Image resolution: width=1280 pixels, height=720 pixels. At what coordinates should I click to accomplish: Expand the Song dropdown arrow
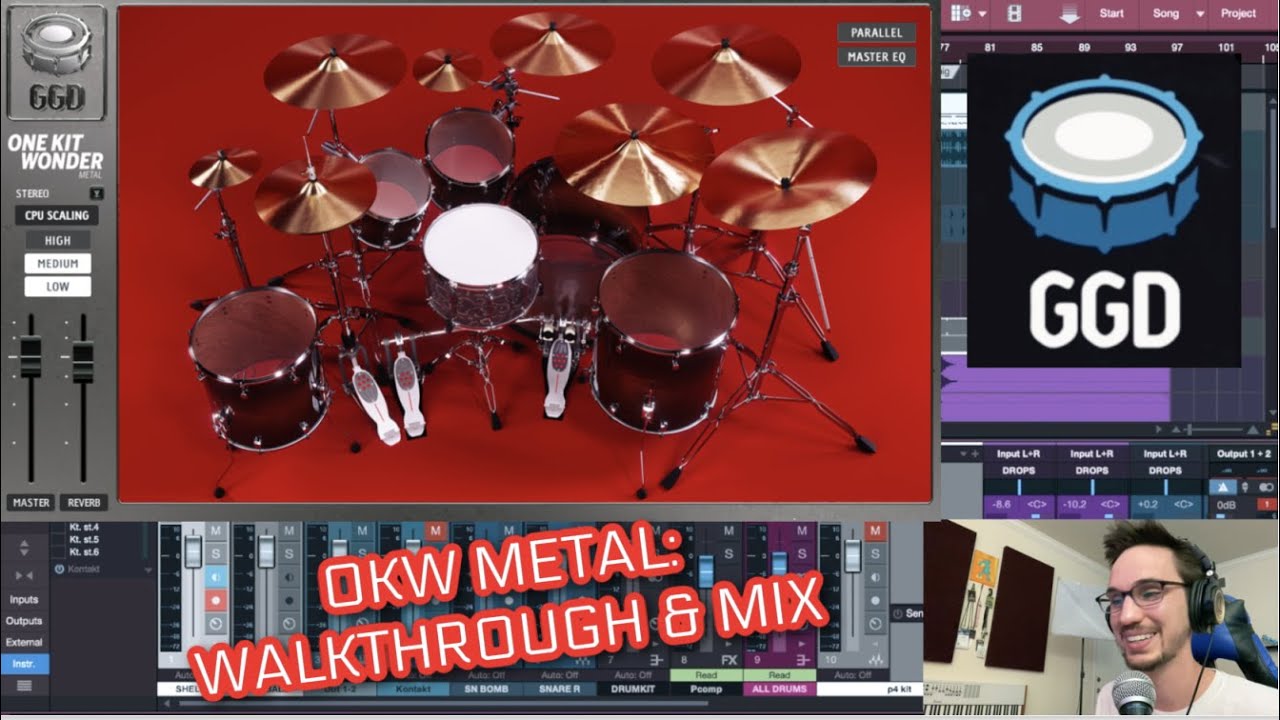coord(1200,14)
